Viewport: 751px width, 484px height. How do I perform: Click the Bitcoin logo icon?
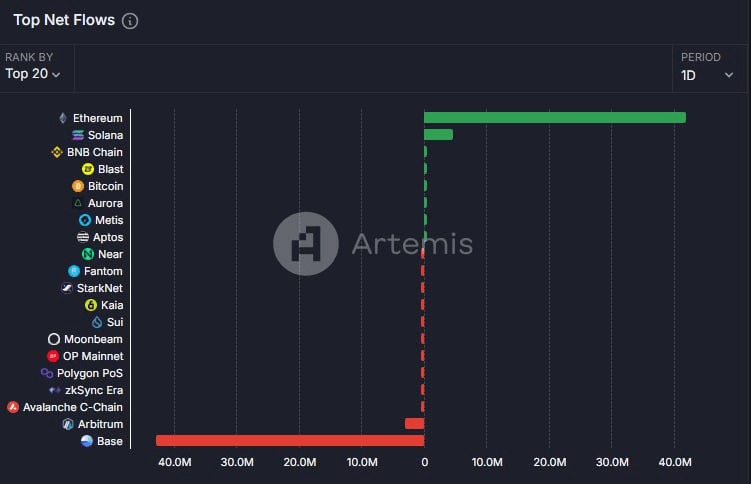78,186
